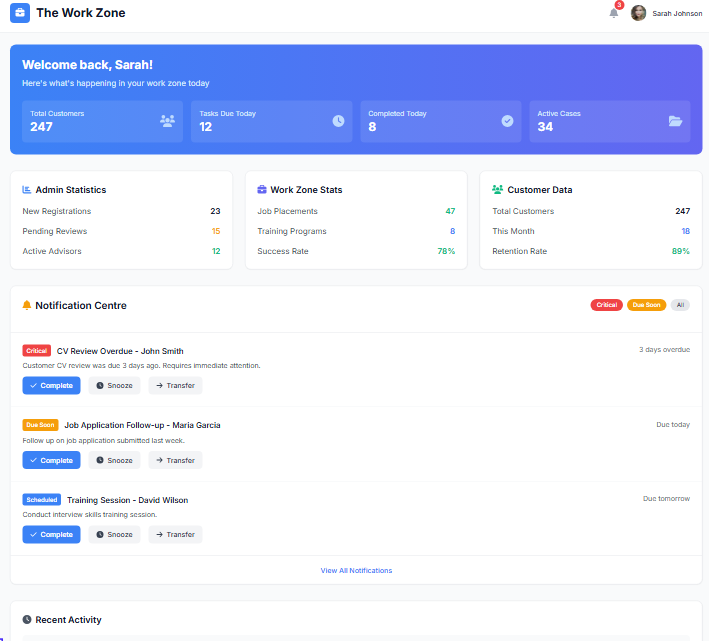Snooze the Training Session with David Wilson

point(114,535)
